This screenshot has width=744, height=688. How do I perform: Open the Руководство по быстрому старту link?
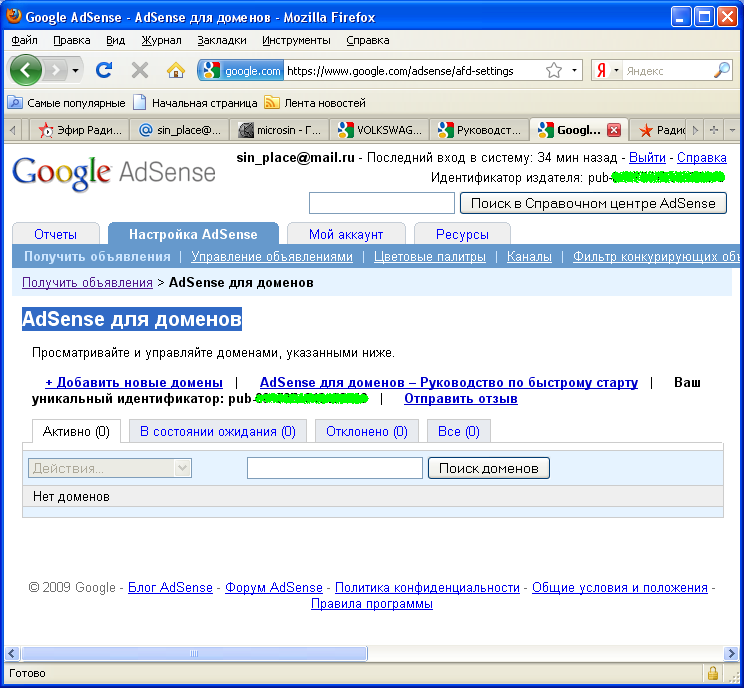[449, 382]
